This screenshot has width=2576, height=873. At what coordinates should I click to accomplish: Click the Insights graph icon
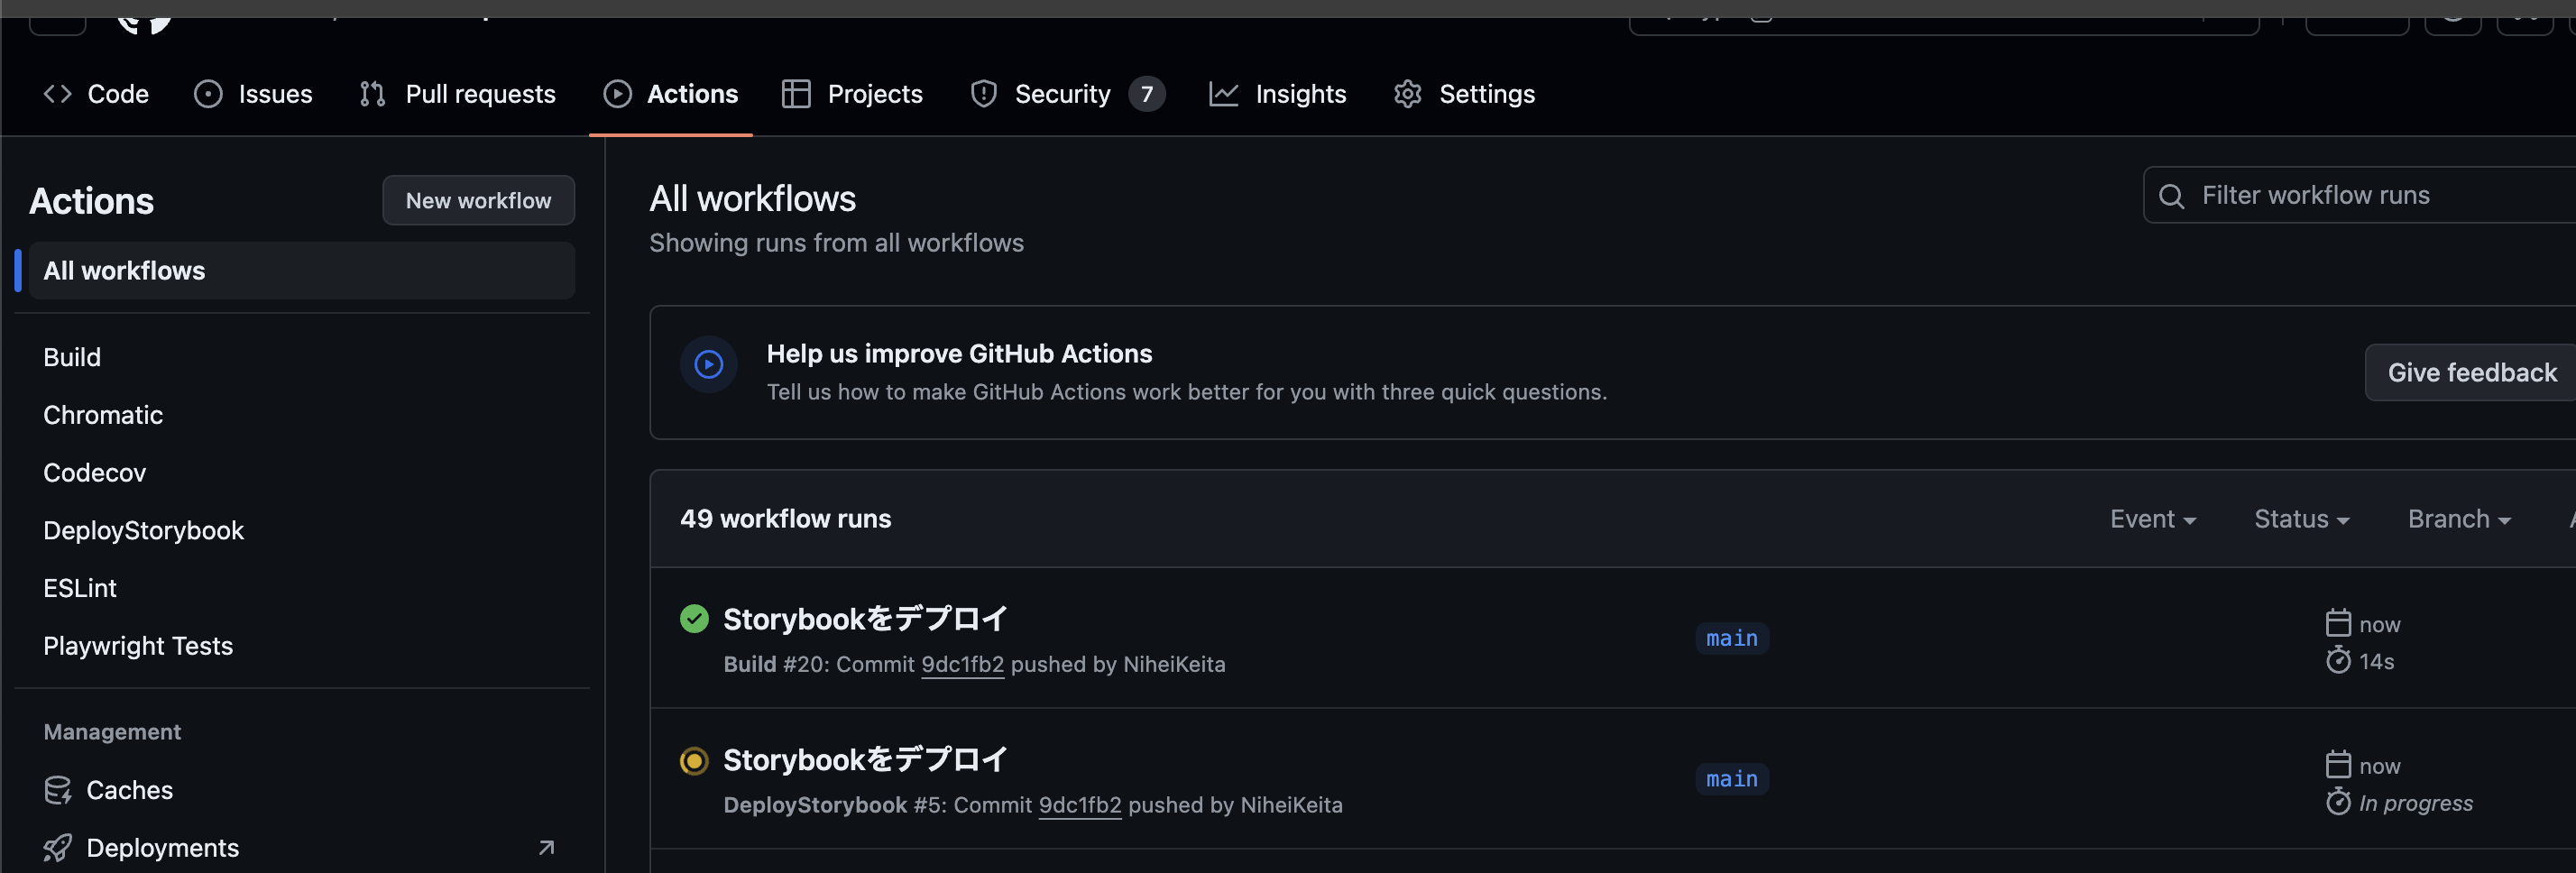click(1224, 93)
